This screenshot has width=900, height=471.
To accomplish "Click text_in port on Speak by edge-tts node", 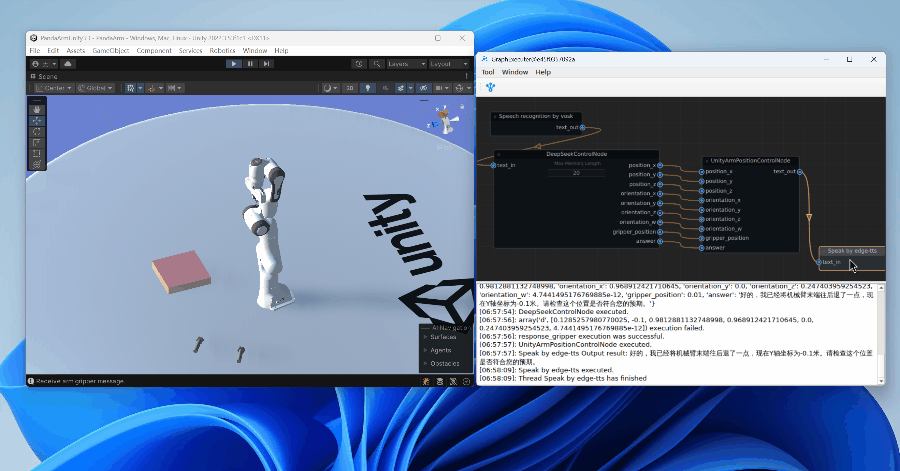I will point(819,262).
